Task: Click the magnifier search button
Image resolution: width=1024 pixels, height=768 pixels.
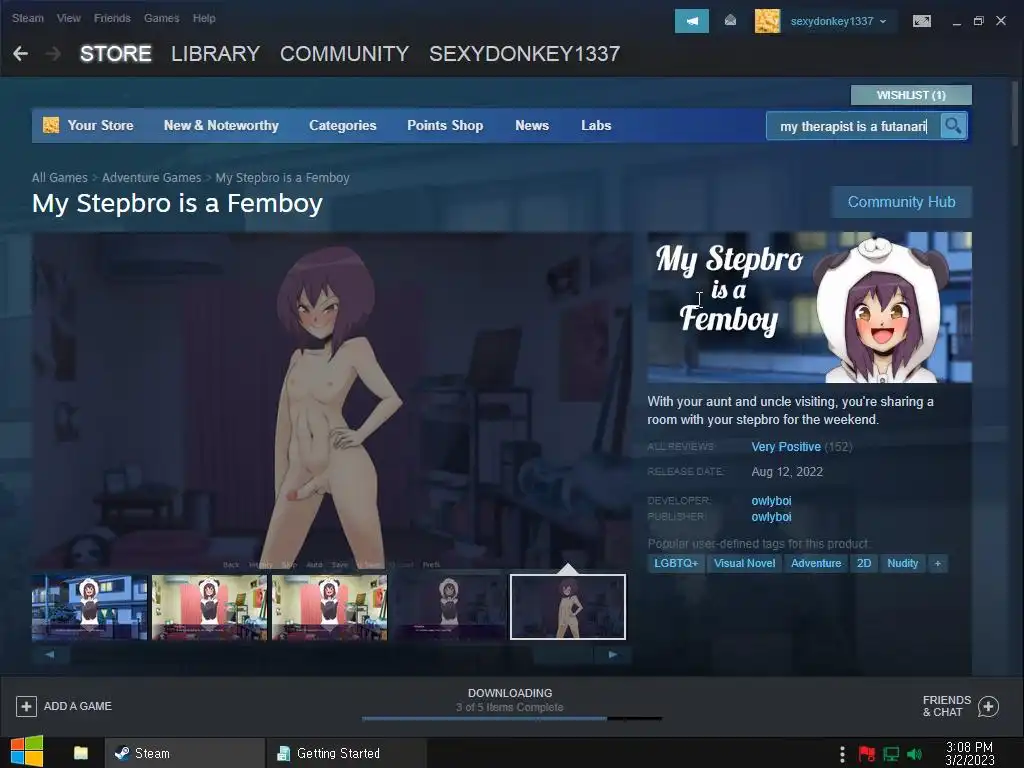Action: (953, 125)
